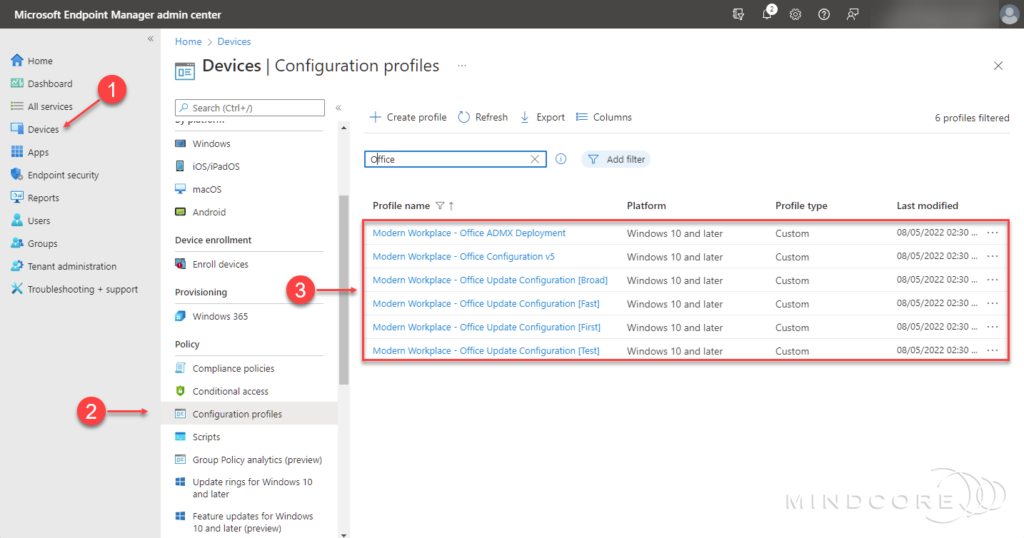Open Devices in left navigation
The image size is (1024, 538).
(x=35, y=129)
